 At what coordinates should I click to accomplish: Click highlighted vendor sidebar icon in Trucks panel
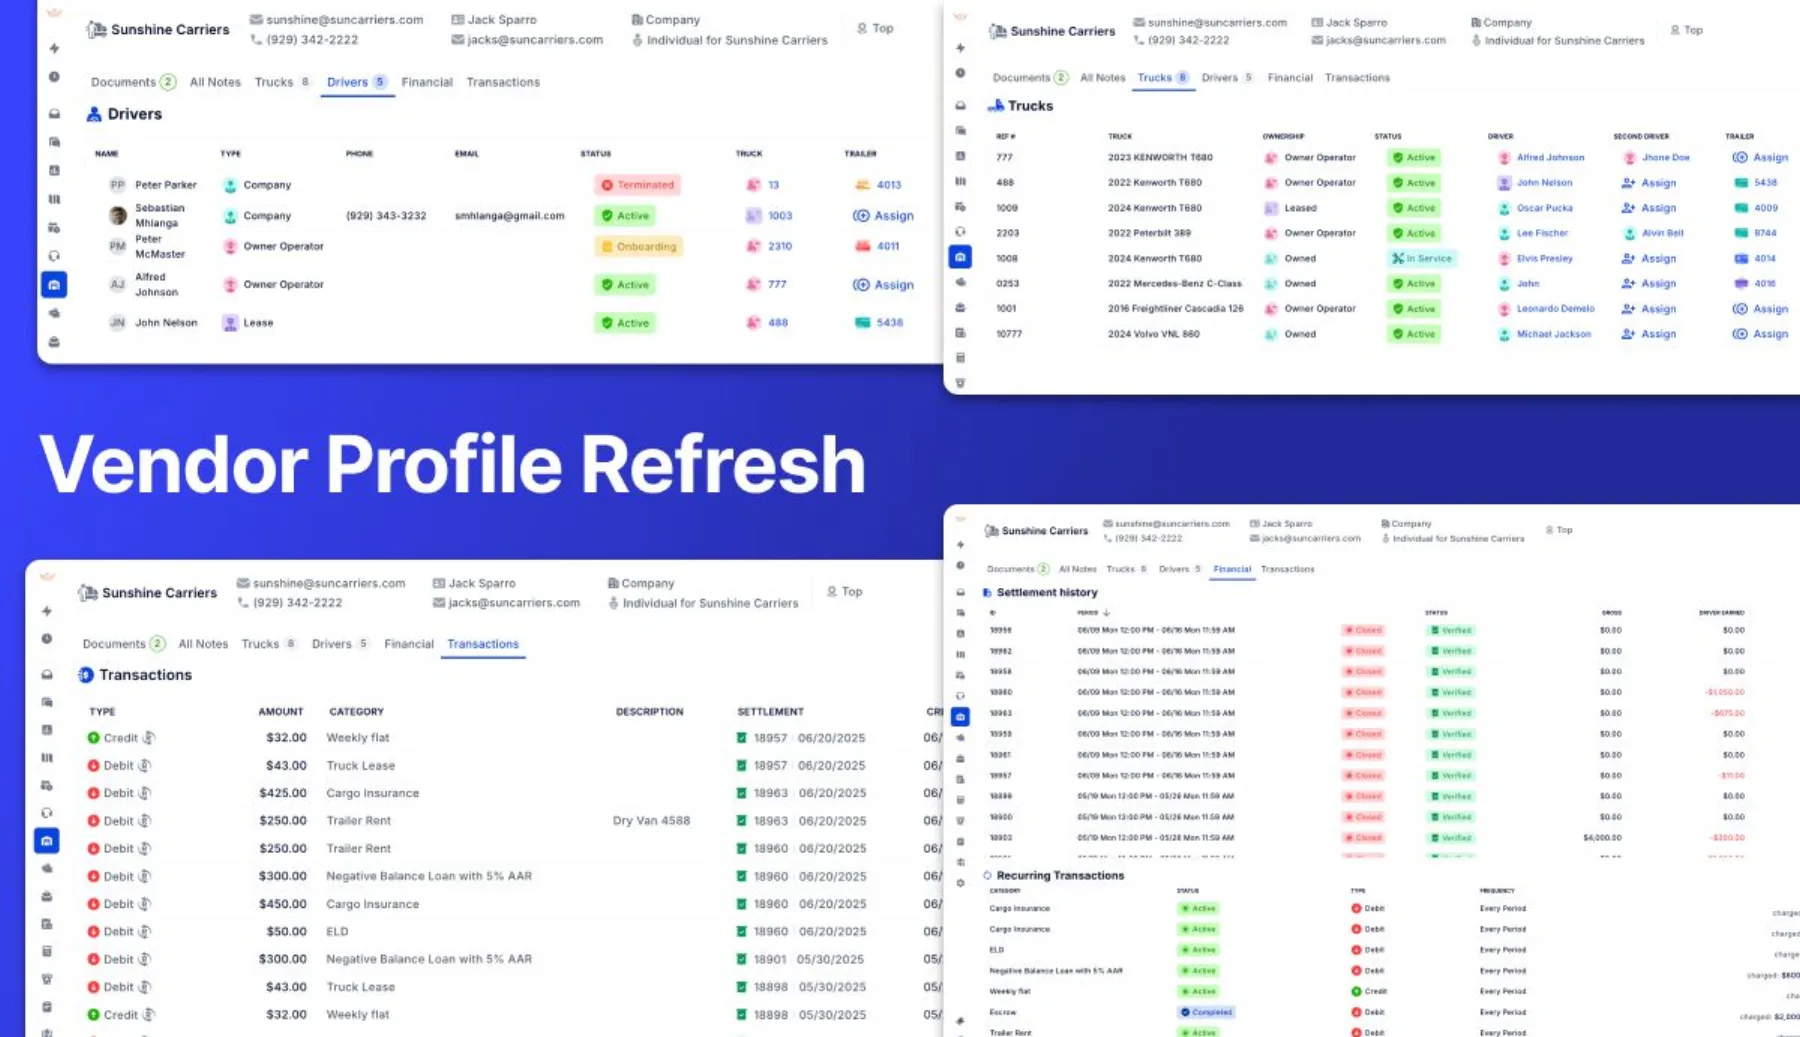[x=960, y=258]
